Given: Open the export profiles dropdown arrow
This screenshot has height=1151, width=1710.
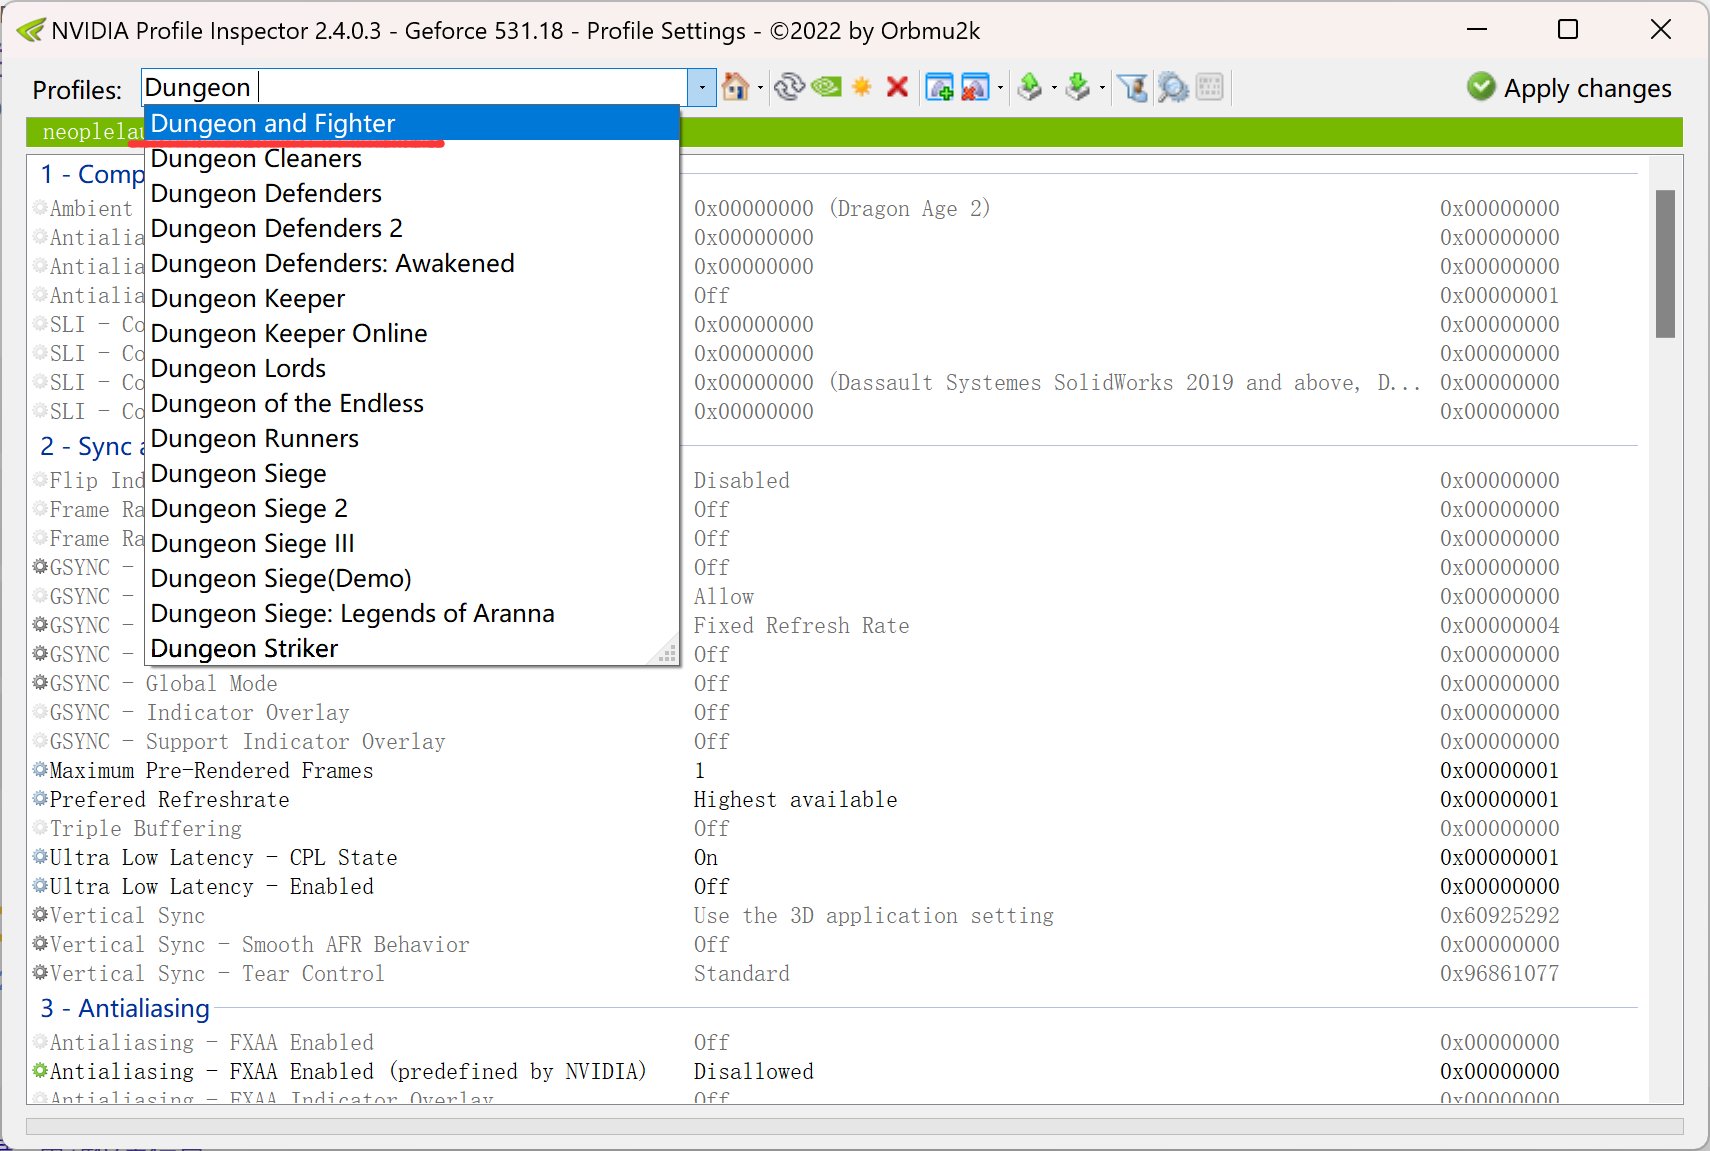Looking at the screenshot, I should 1054,88.
